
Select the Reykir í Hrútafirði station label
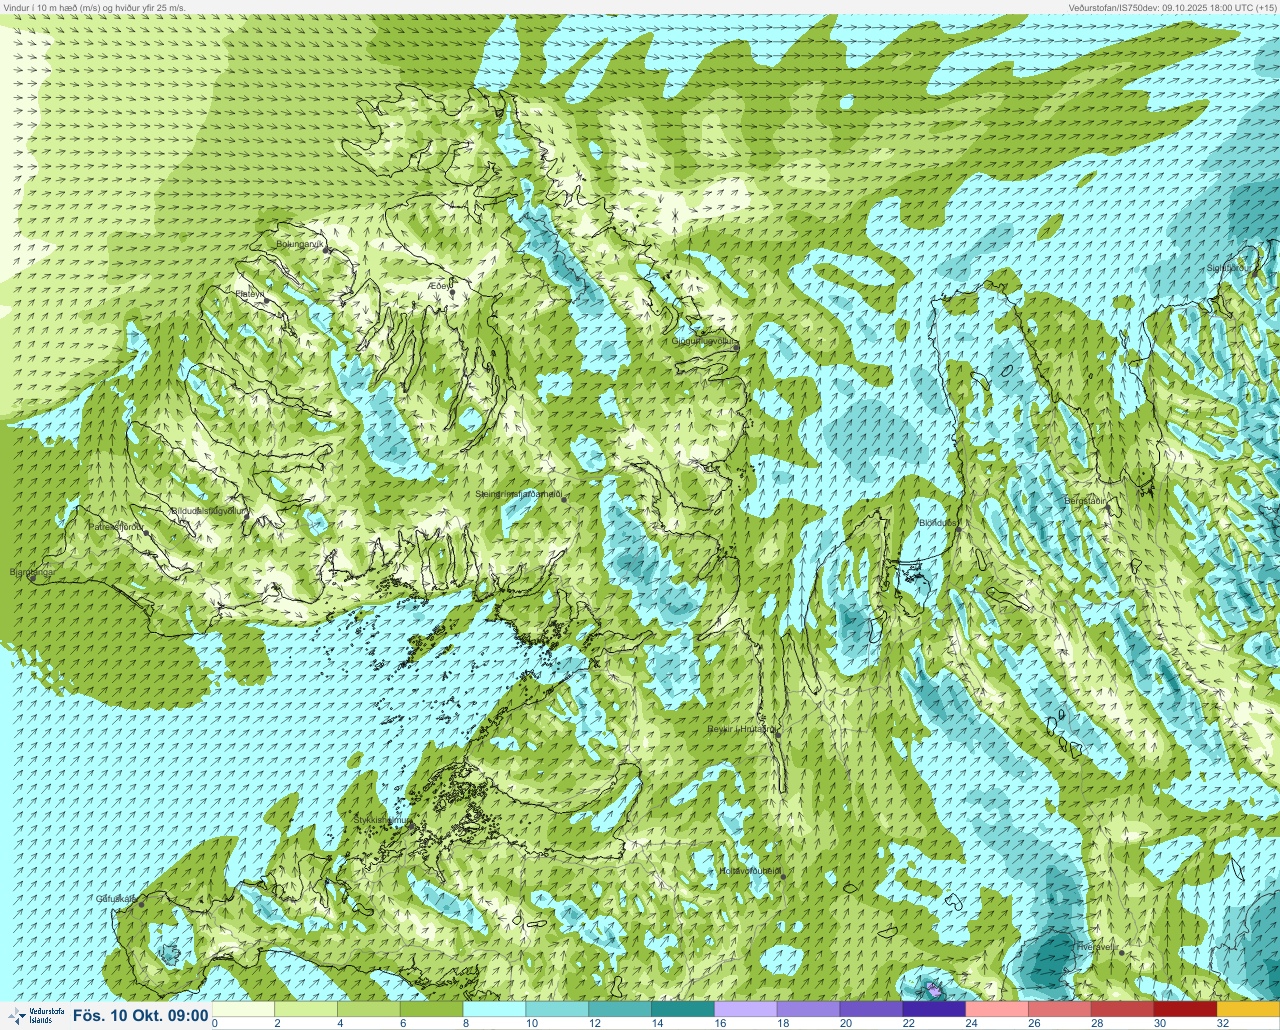(741, 729)
